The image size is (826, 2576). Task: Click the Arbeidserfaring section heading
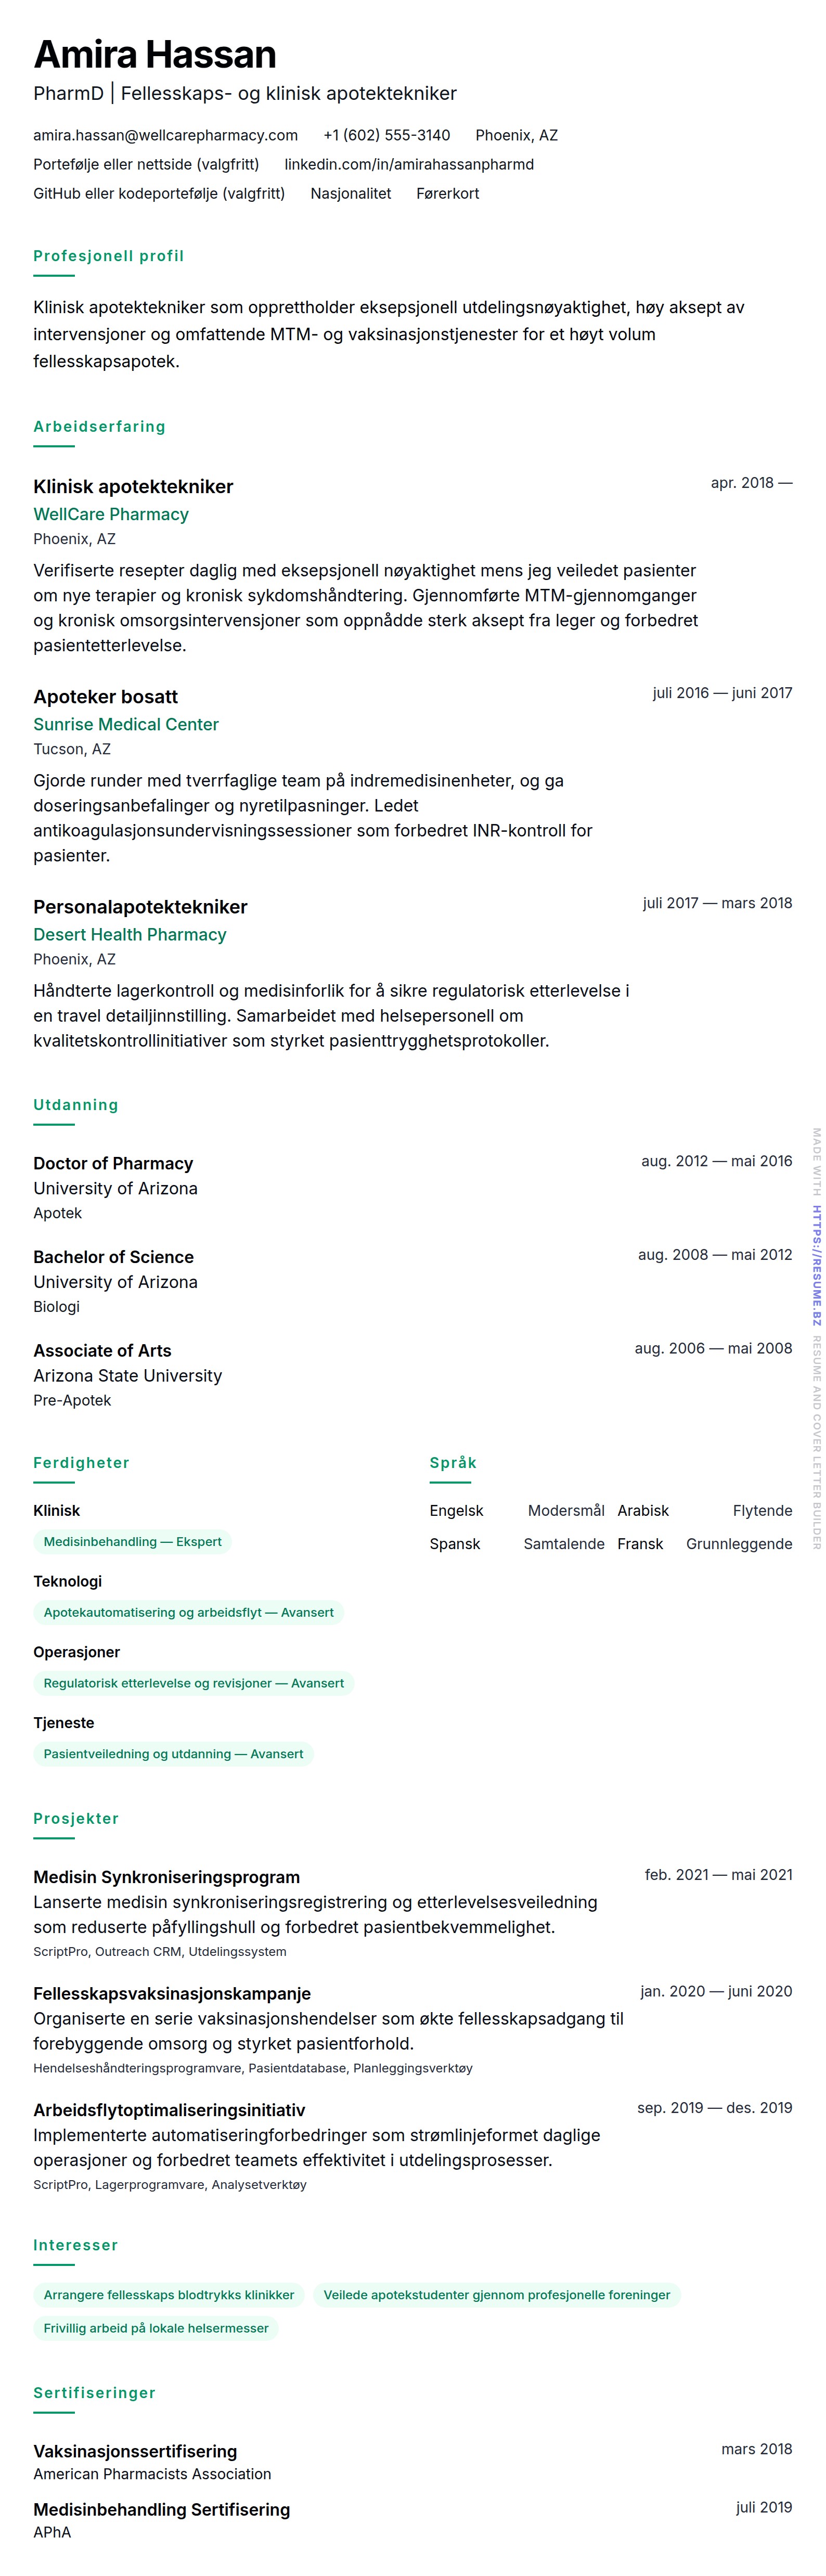pos(99,426)
